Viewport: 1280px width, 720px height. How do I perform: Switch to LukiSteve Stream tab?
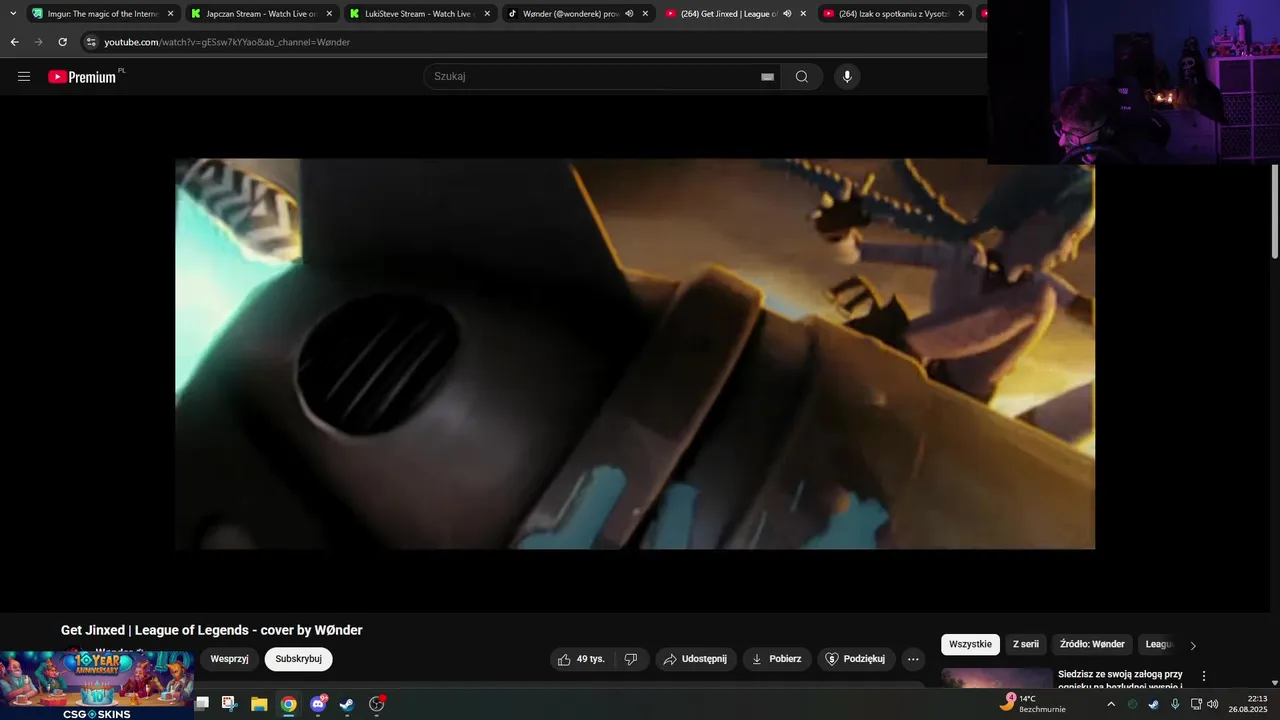419,14
